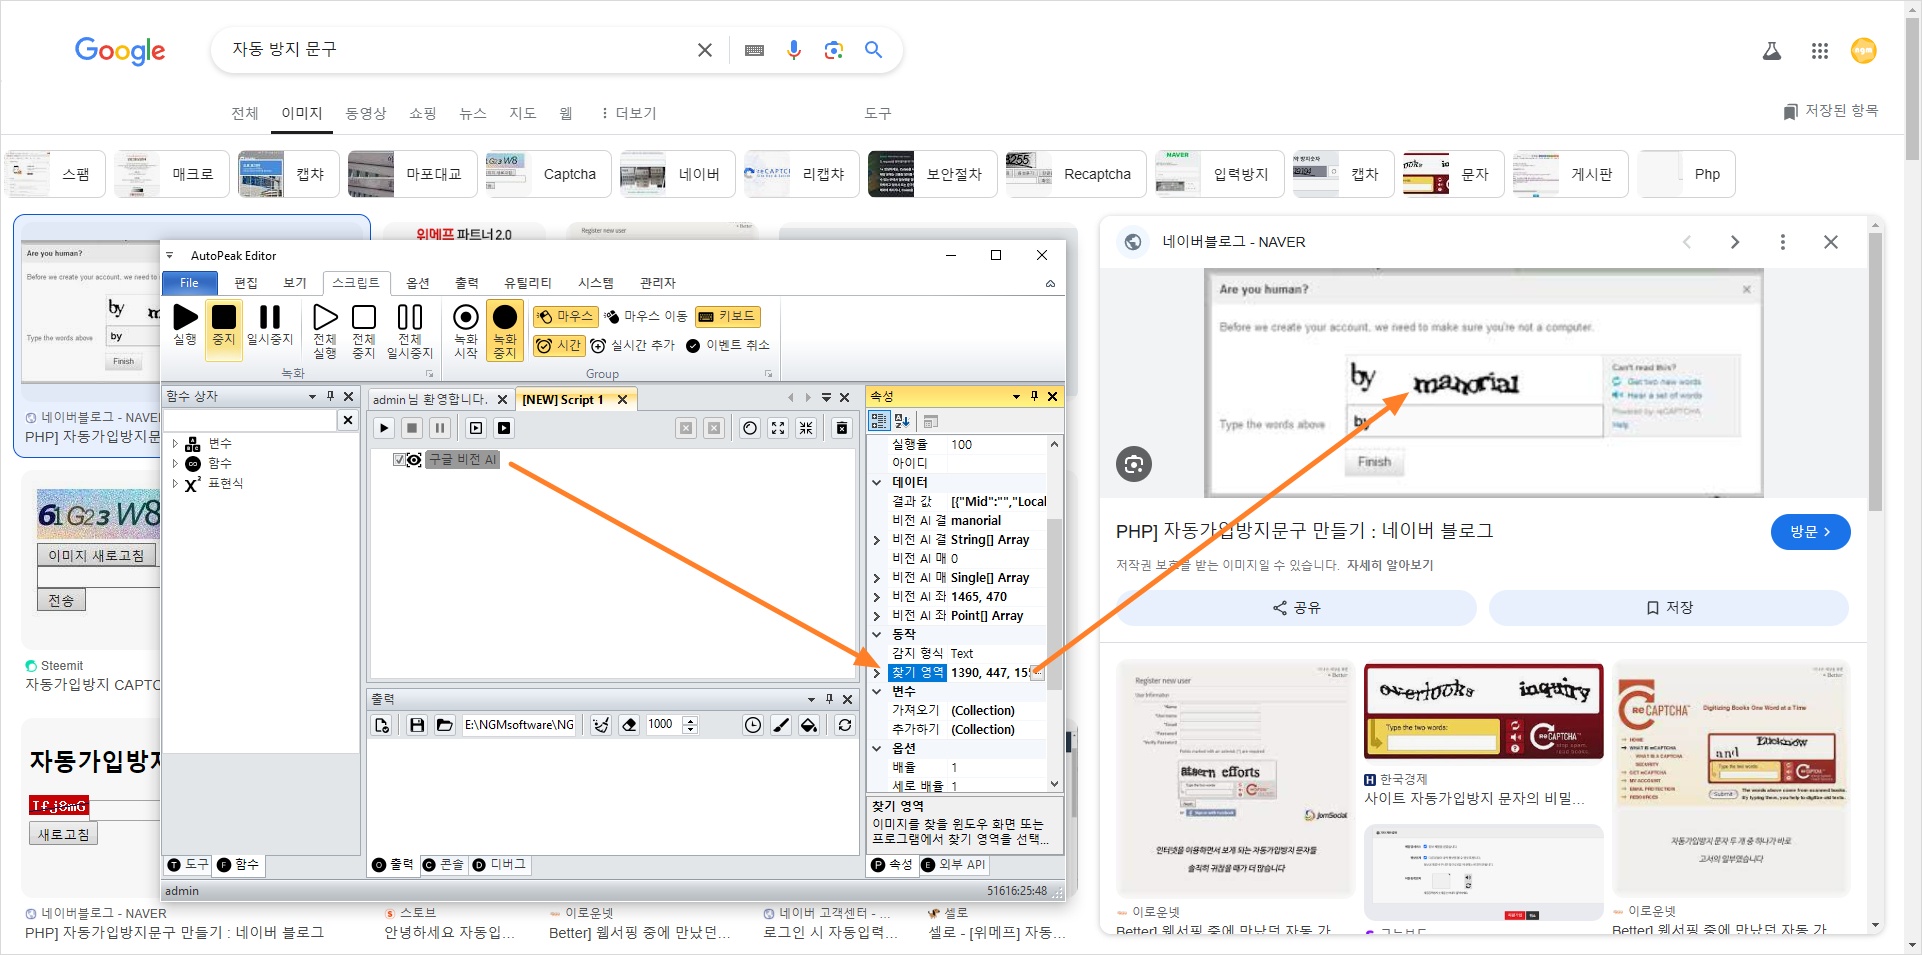Toggle the pin on the 속성 panel
Image resolution: width=1922 pixels, height=955 pixels.
[x=1034, y=396]
